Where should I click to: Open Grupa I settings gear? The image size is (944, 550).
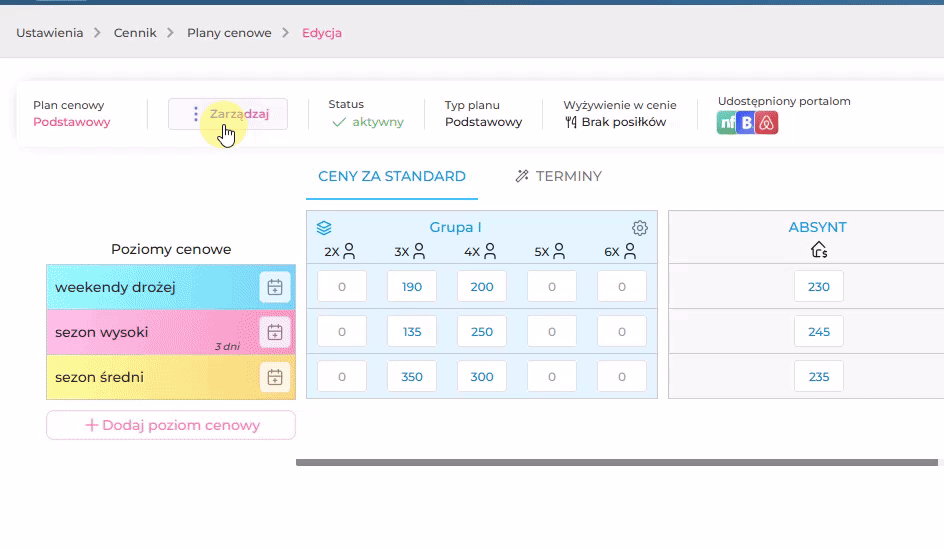point(639,228)
